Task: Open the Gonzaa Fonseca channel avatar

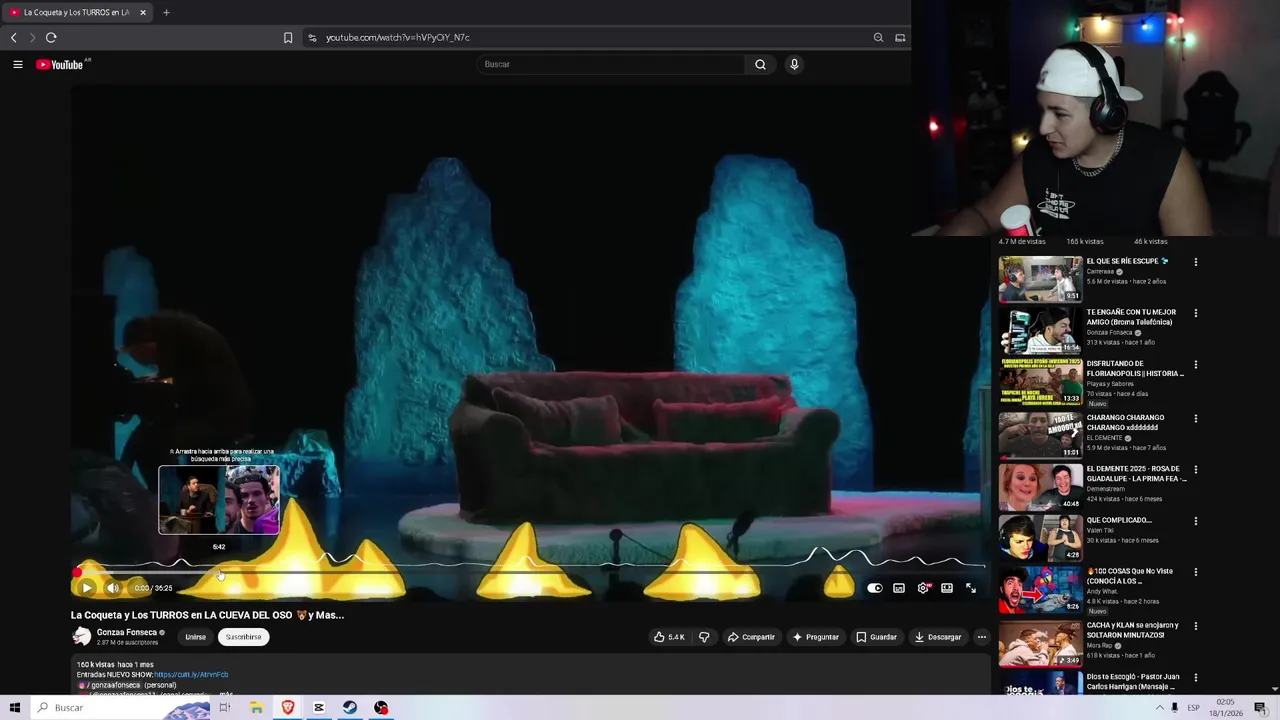Action: [81, 636]
